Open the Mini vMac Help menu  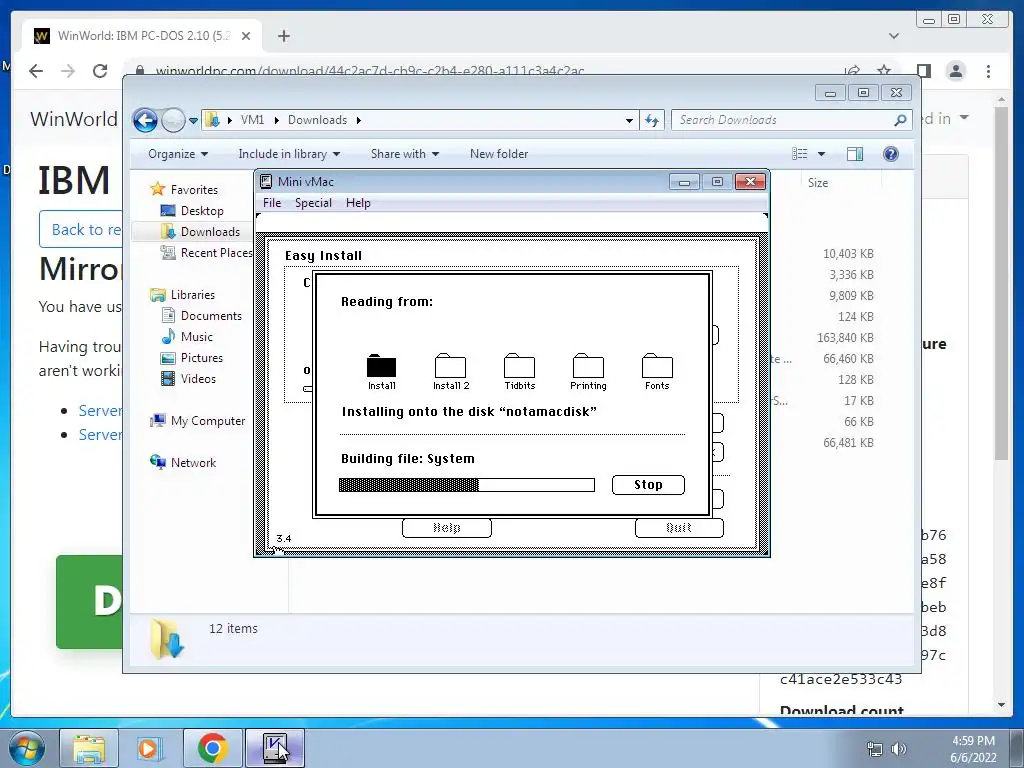(x=358, y=202)
